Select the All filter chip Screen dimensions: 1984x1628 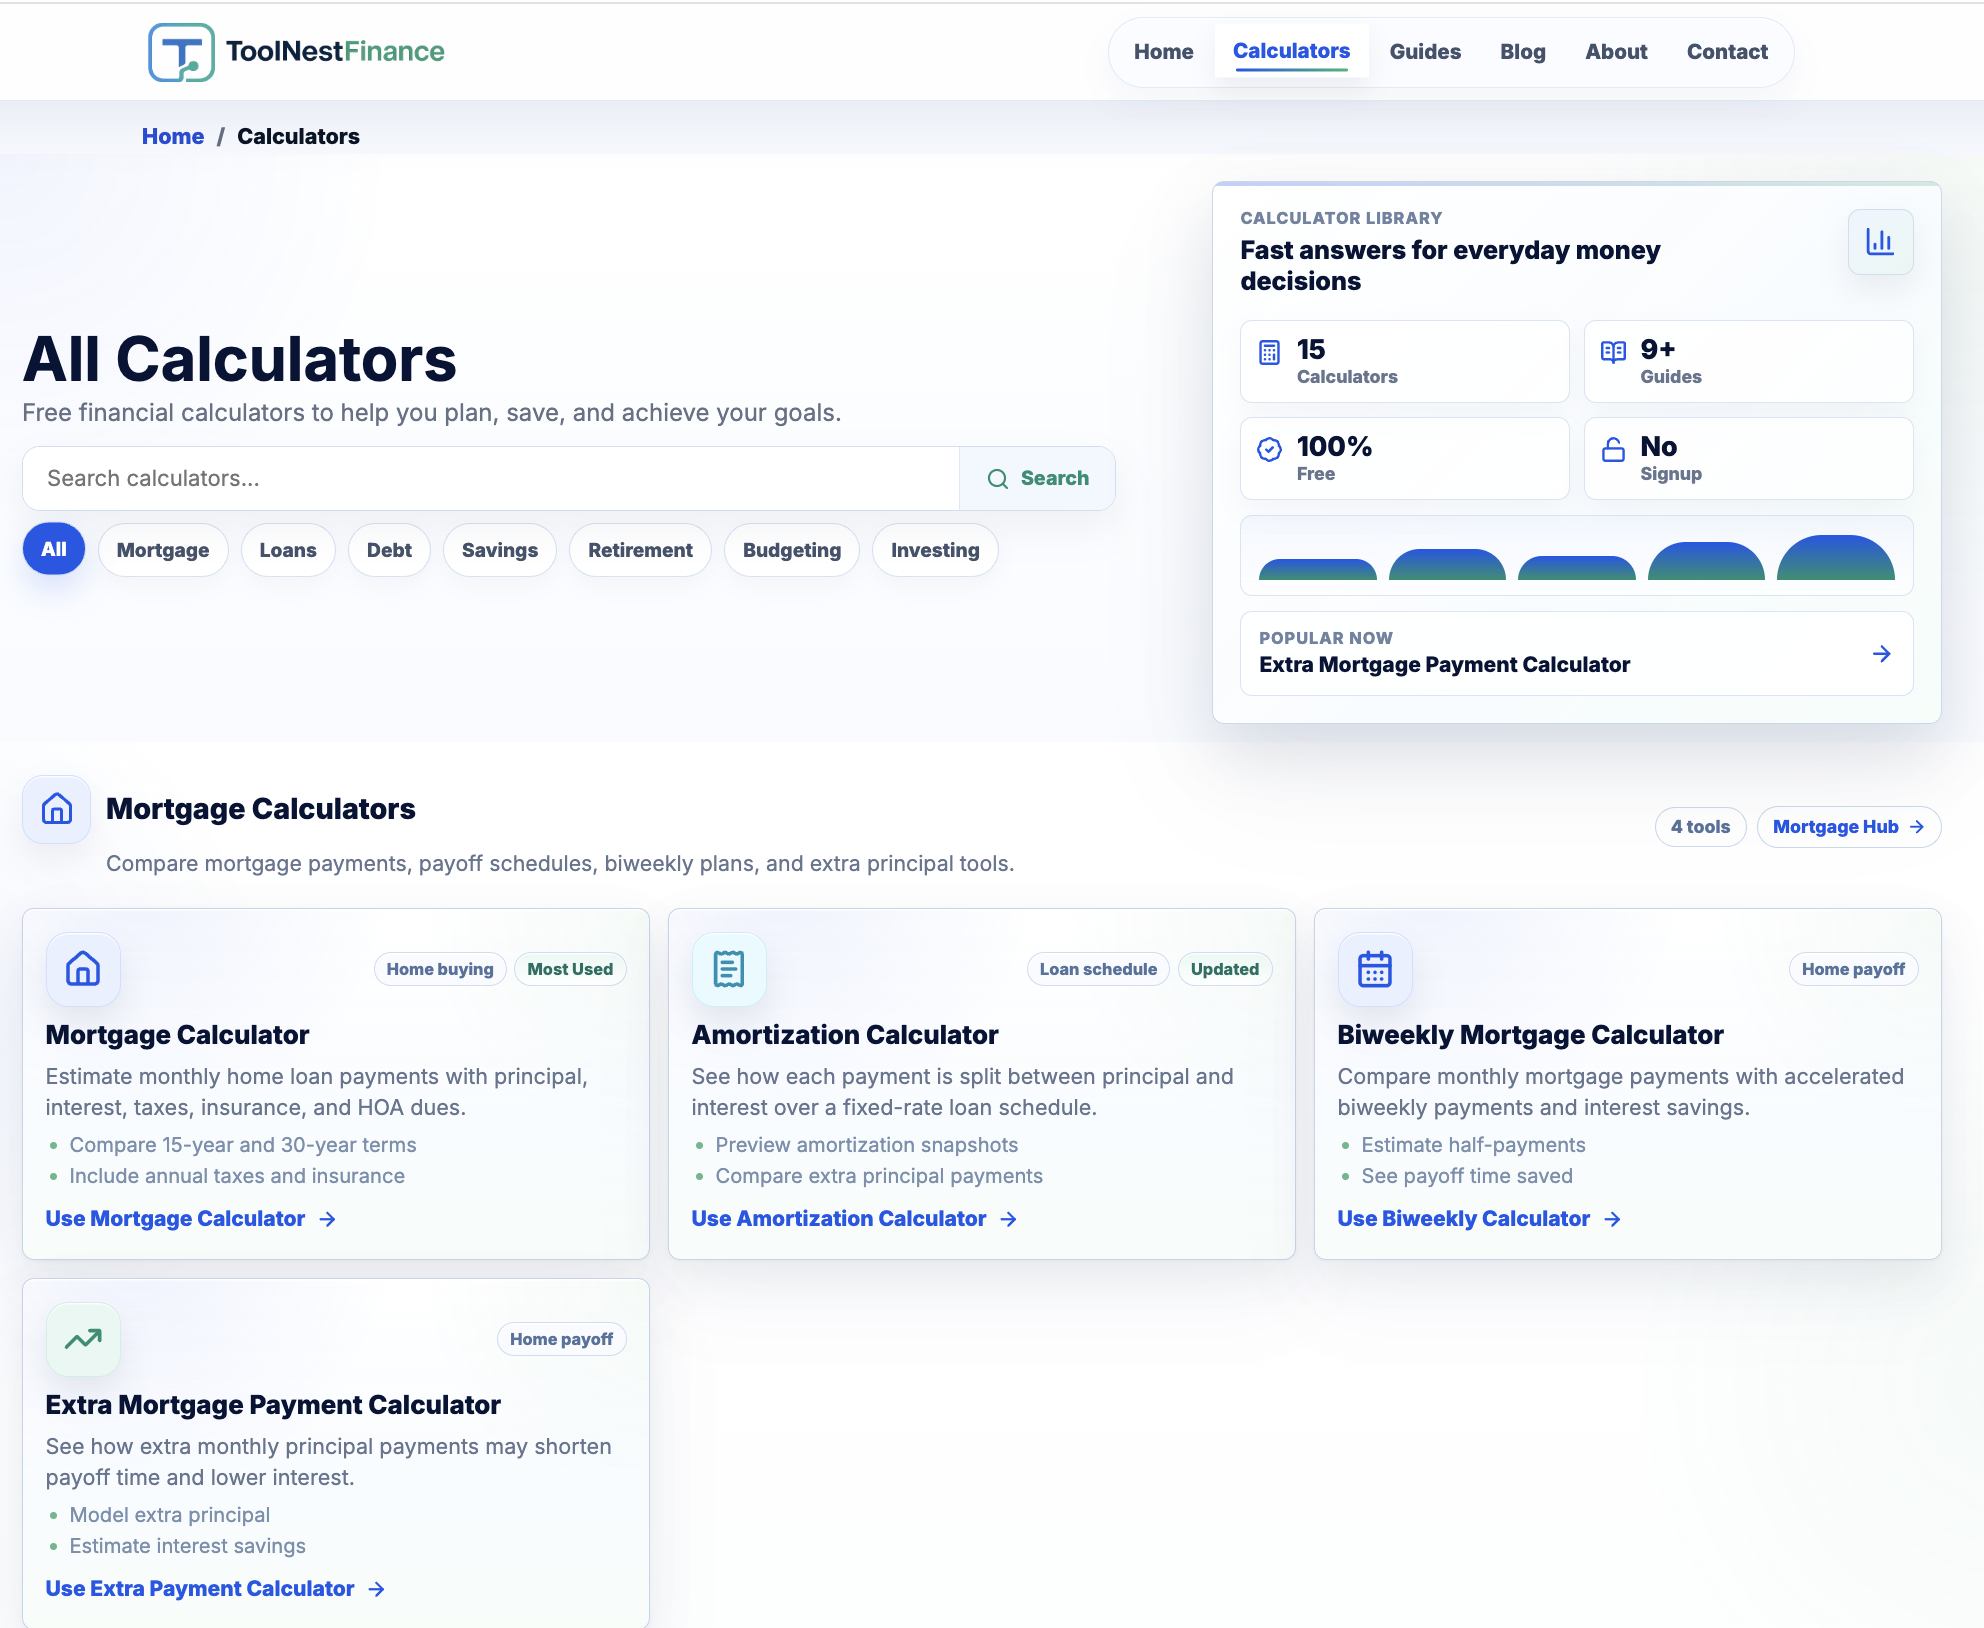(54, 549)
